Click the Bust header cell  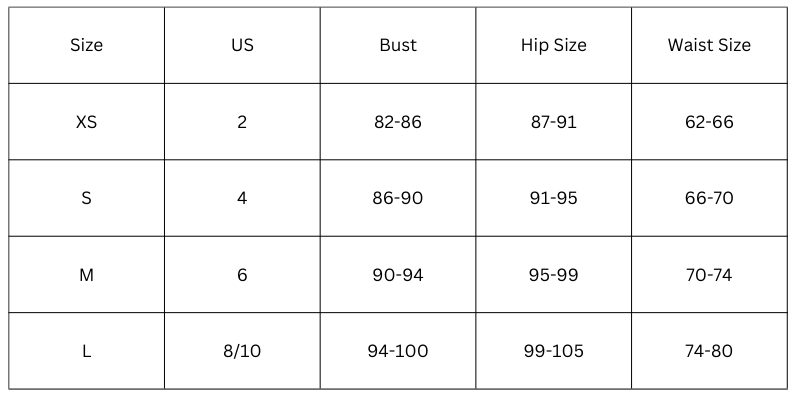pyautogui.click(x=398, y=45)
